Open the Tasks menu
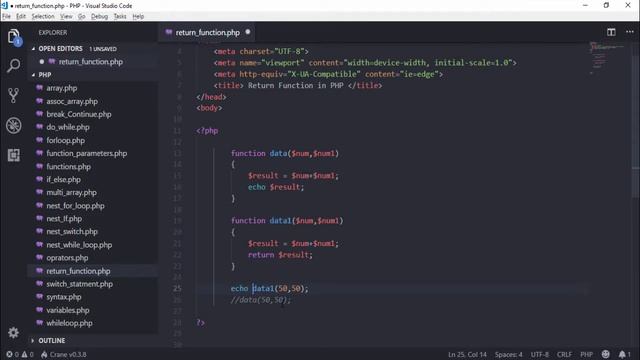The width and height of the screenshot is (640, 360). [120, 16]
